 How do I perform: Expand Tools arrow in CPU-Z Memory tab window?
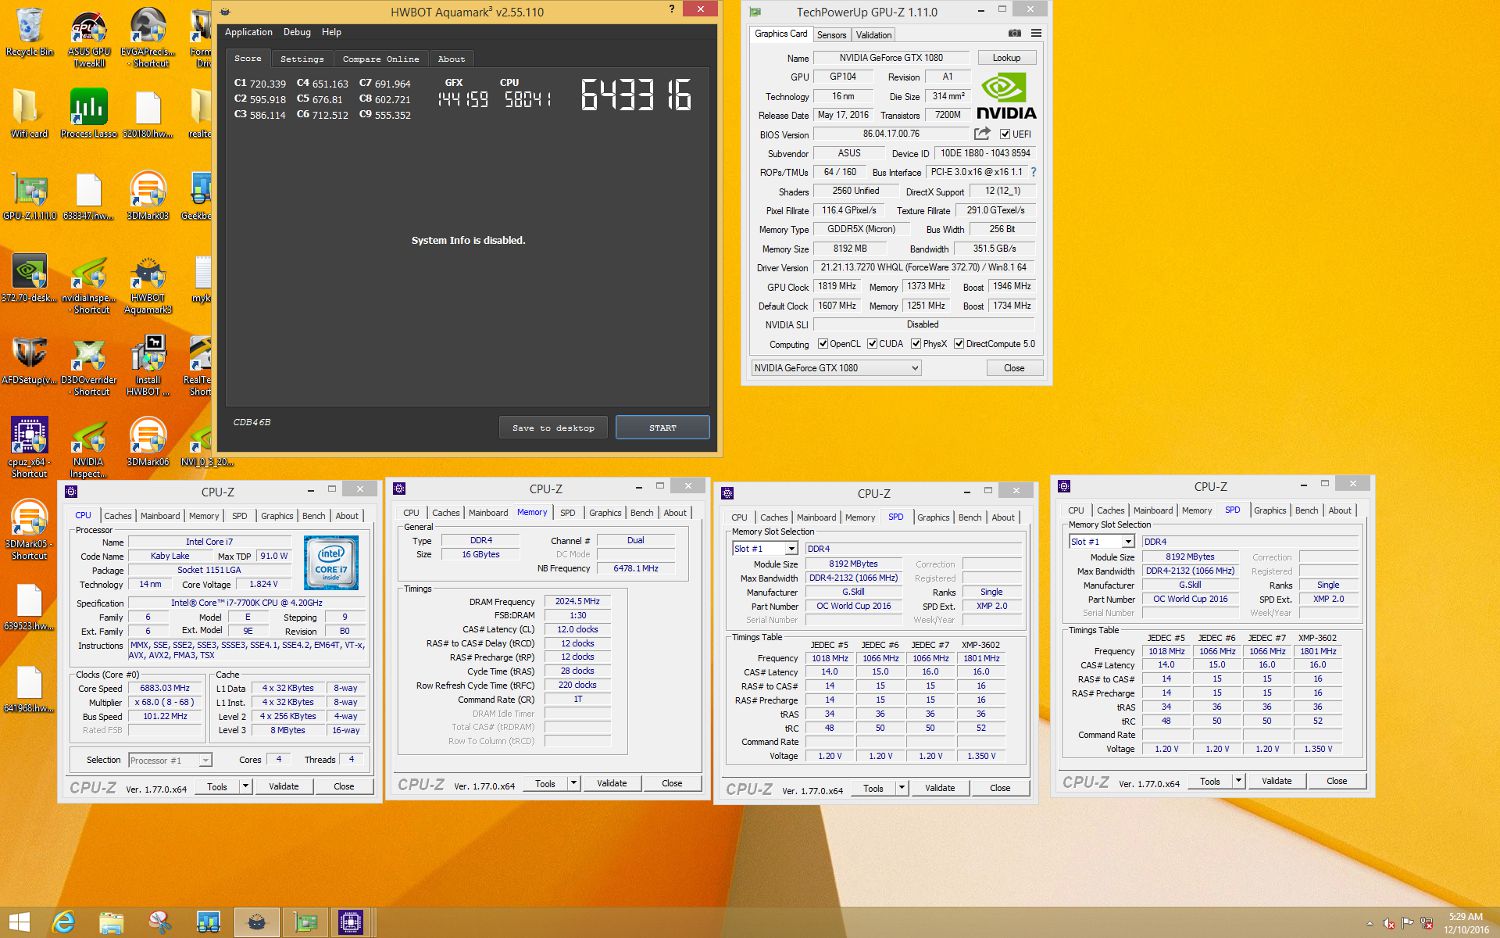point(574,783)
